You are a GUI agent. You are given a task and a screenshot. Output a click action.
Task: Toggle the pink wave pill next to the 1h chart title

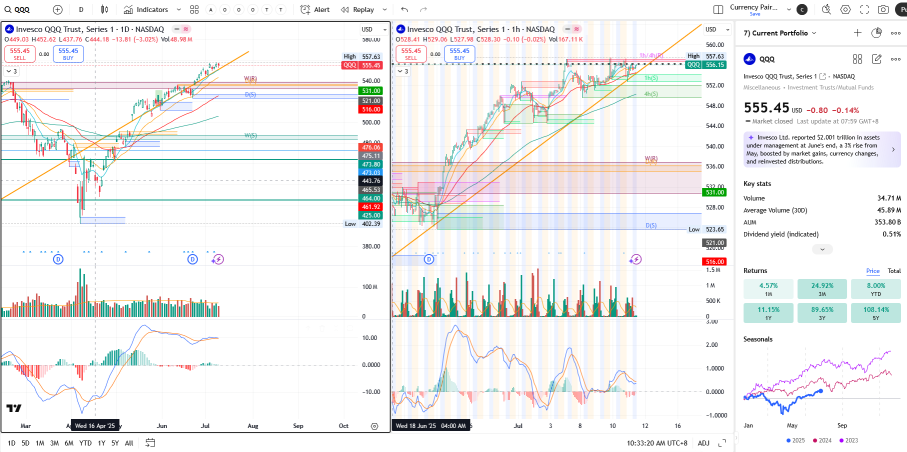pos(577,29)
